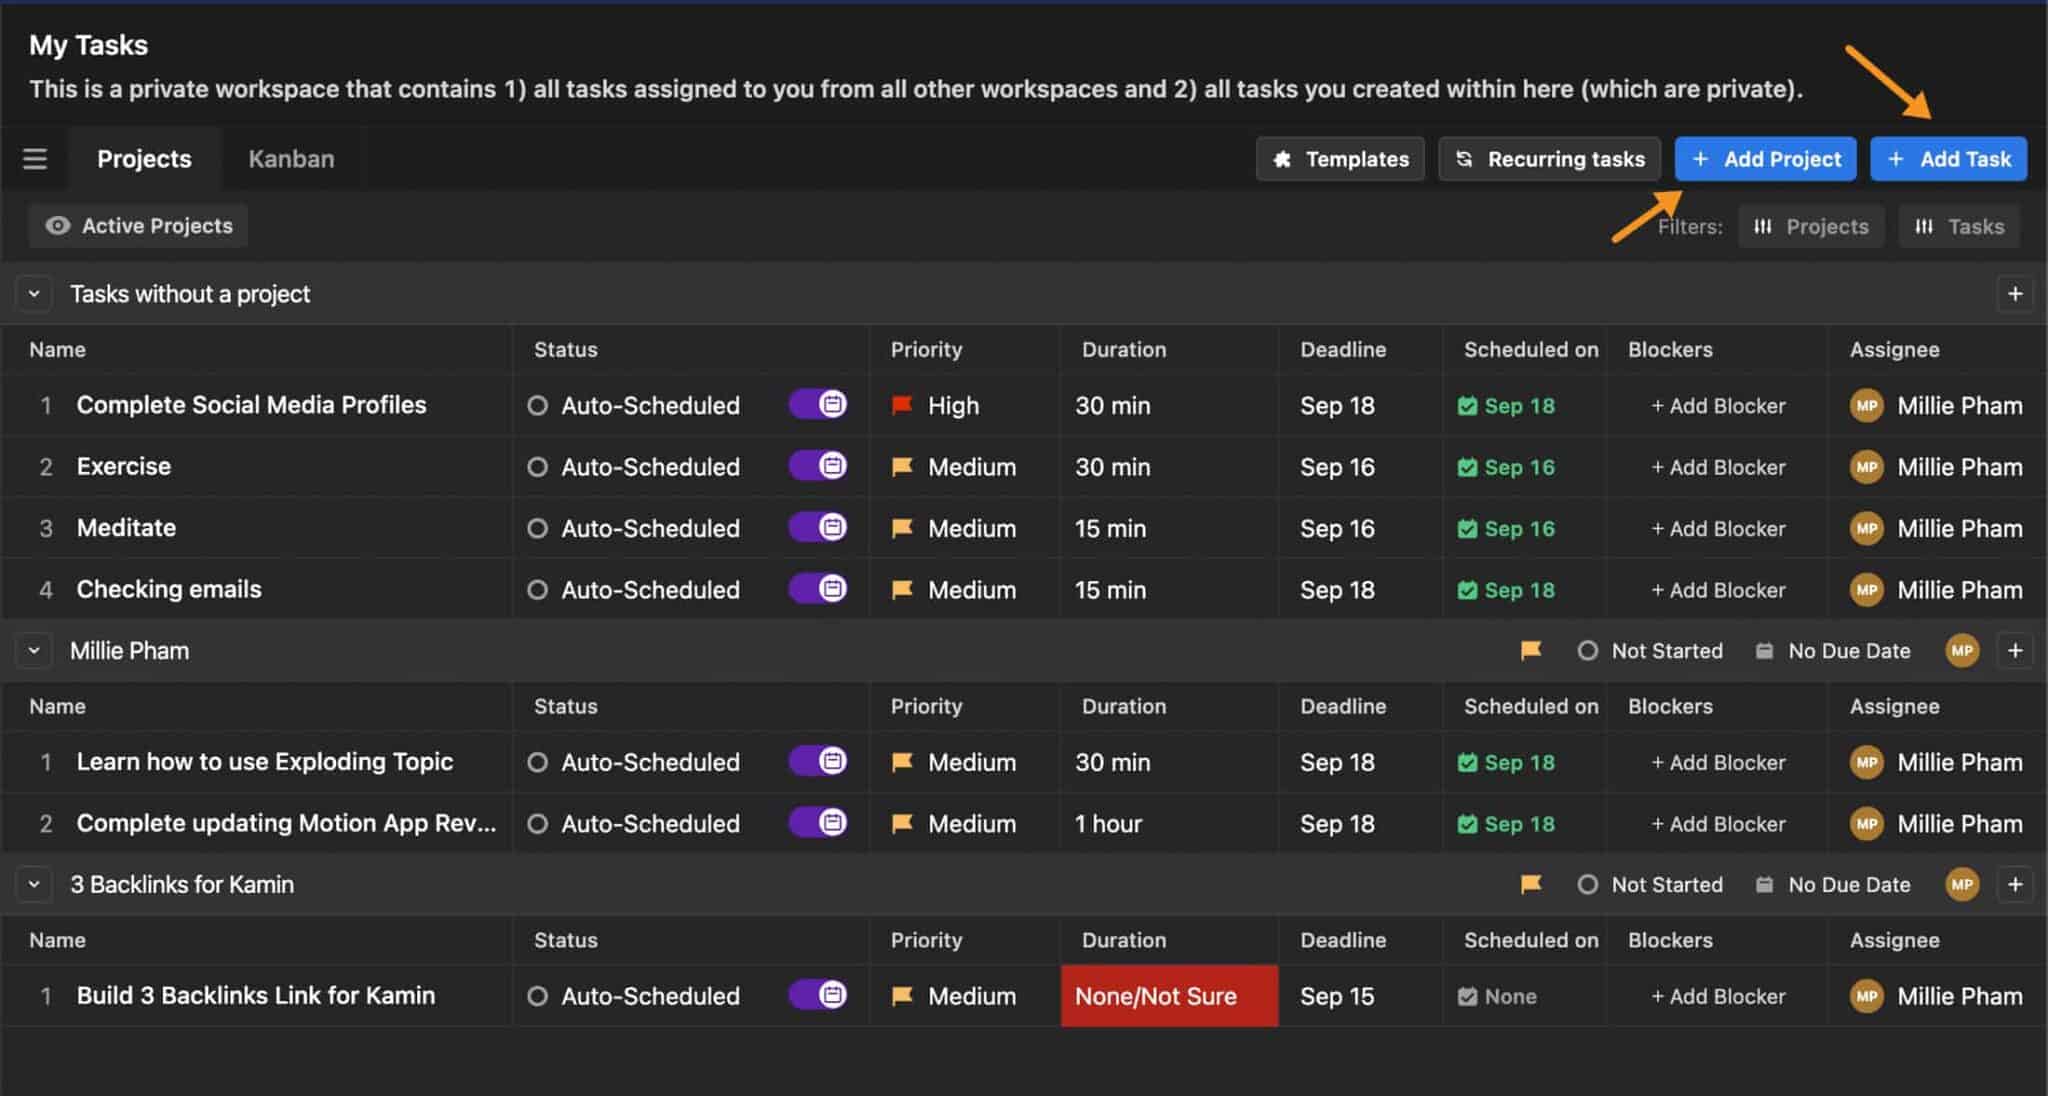Screen dimensions: 2048x1096
Task: Select the Projects tab
Action: (144, 159)
